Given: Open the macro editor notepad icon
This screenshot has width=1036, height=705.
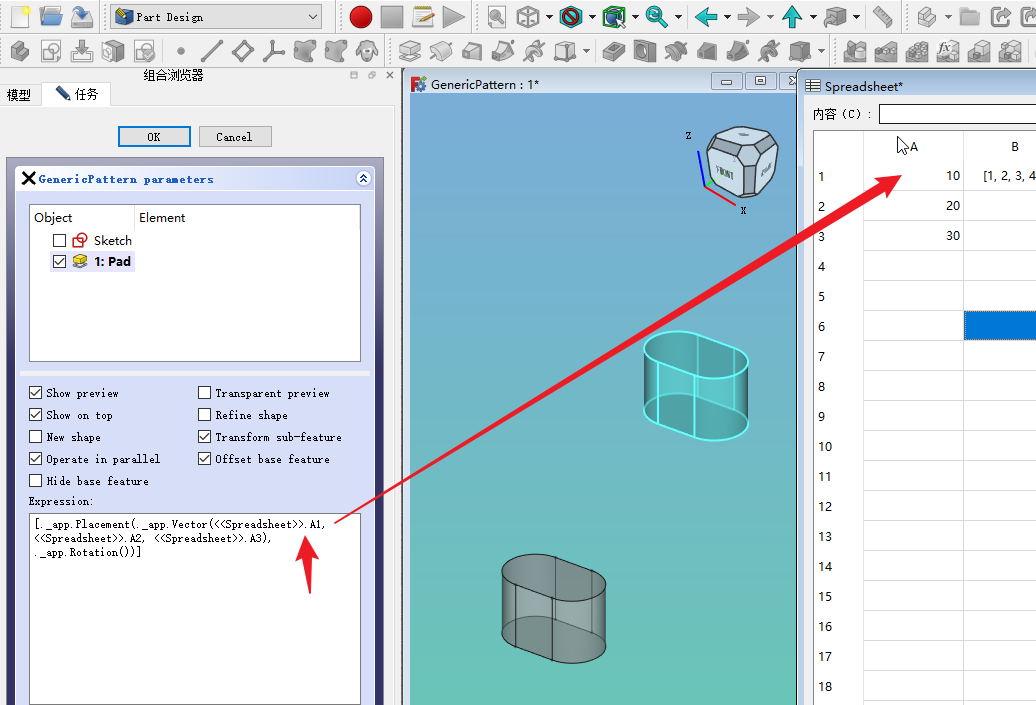Looking at the screenshot, I should tap(423, 17).
